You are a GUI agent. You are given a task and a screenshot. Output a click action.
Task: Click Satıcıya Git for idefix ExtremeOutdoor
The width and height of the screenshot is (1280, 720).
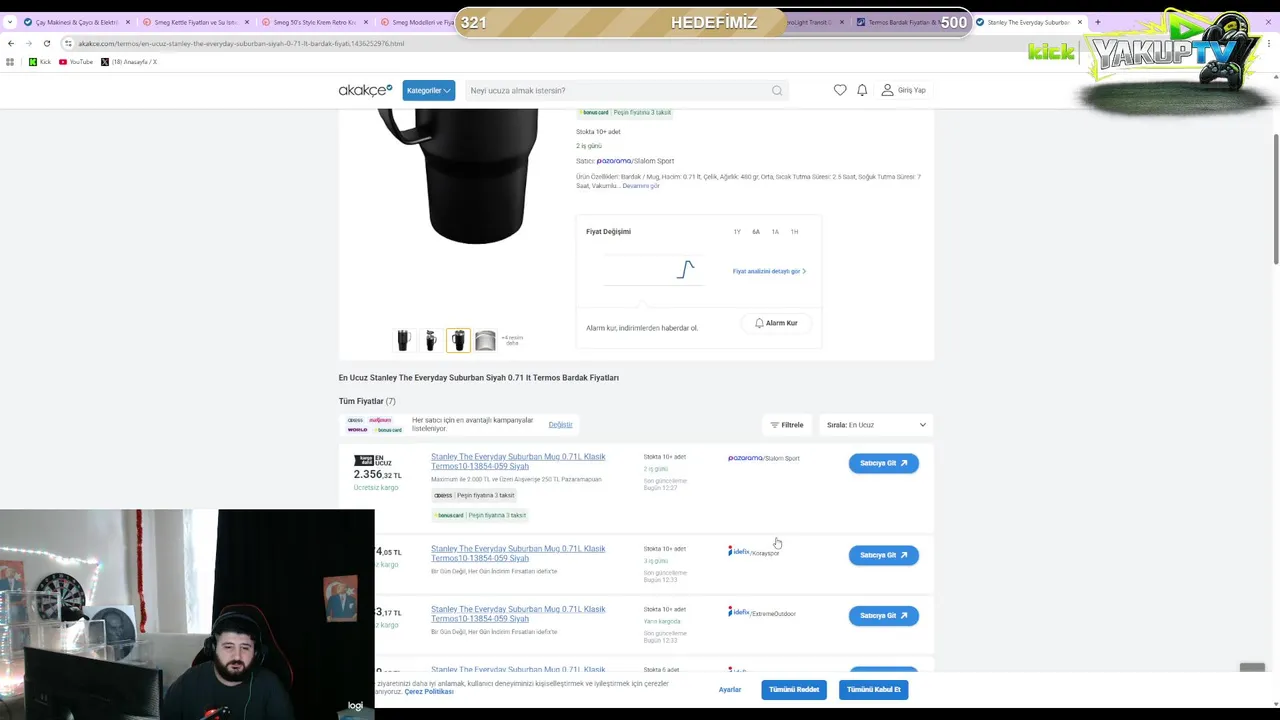tap(884, 615)
